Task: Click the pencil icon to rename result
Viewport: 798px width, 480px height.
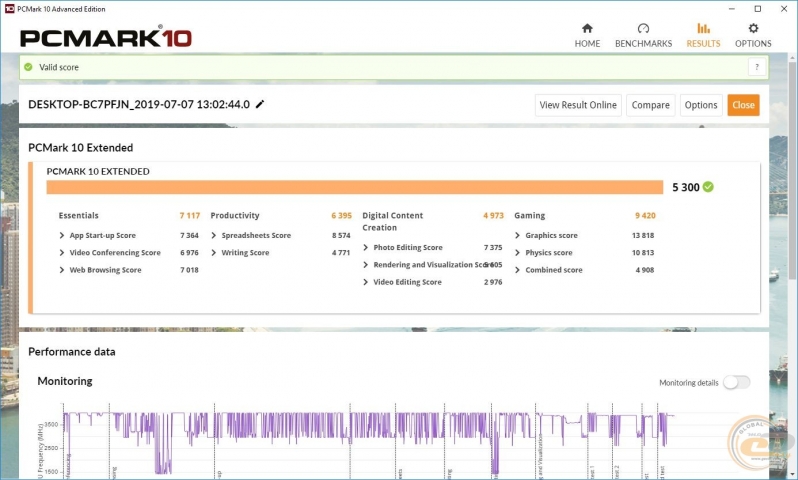Action: [x=260, y=104]
